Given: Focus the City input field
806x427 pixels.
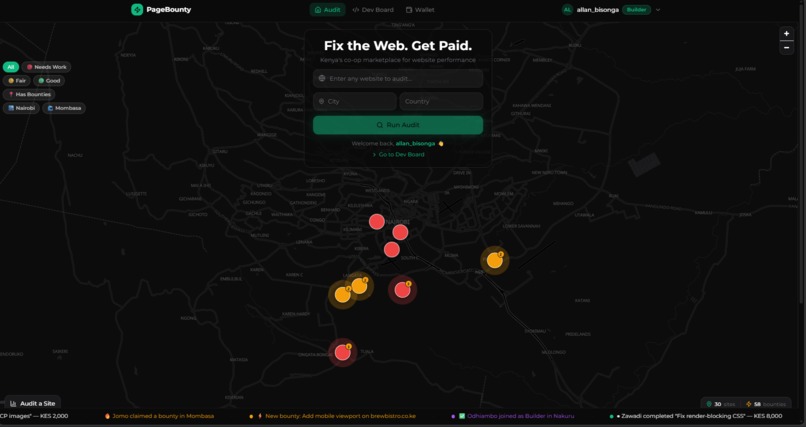Looking at the screenshot, I should 355,101.
